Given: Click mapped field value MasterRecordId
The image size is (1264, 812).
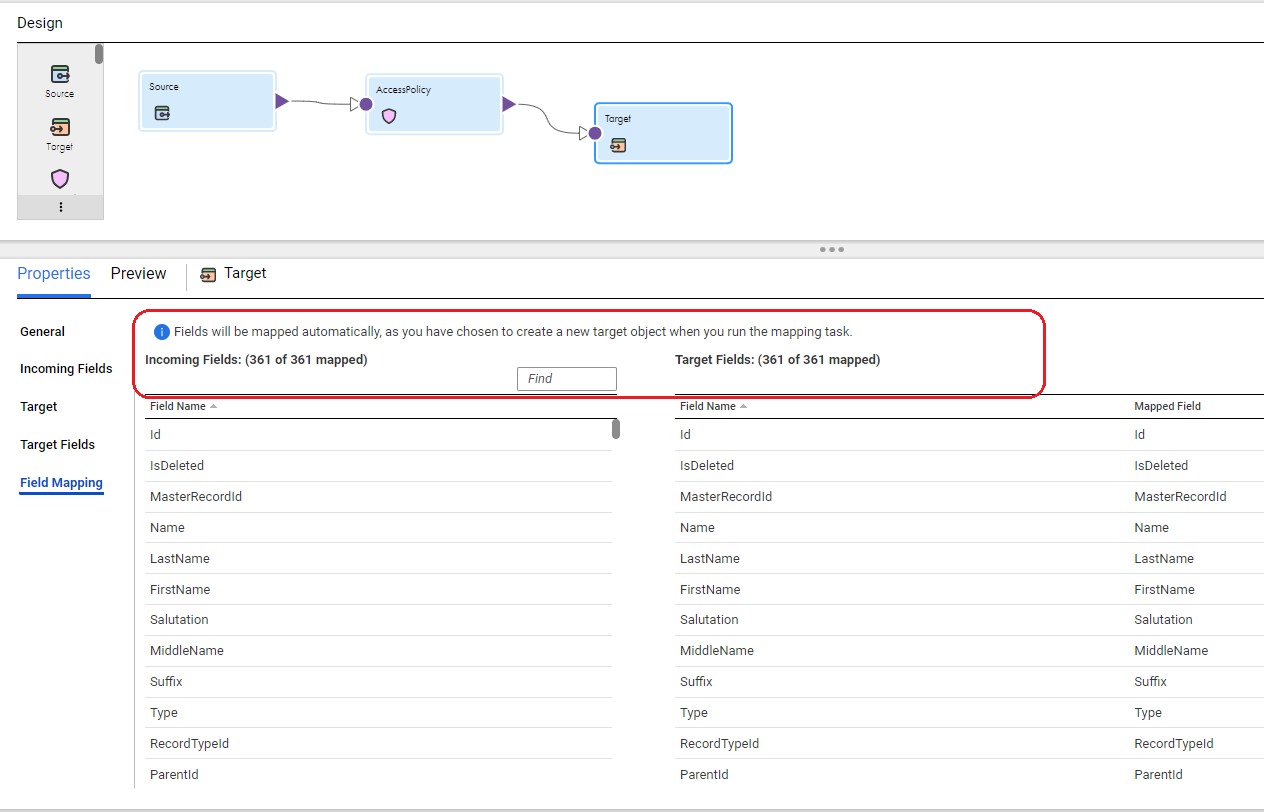Looking at the screenshot, I should pos(1180,497).
